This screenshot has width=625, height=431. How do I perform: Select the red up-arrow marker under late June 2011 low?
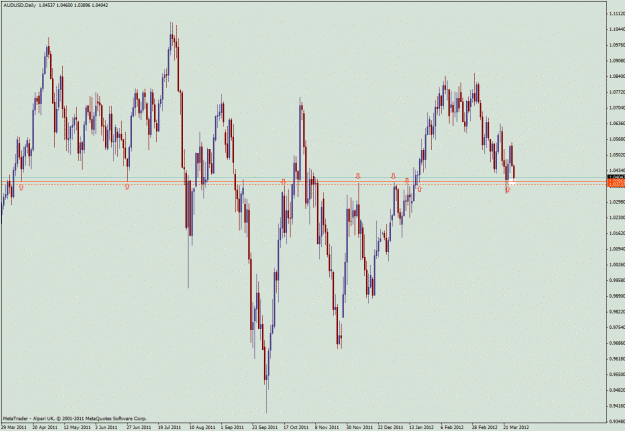coord(127,187)
